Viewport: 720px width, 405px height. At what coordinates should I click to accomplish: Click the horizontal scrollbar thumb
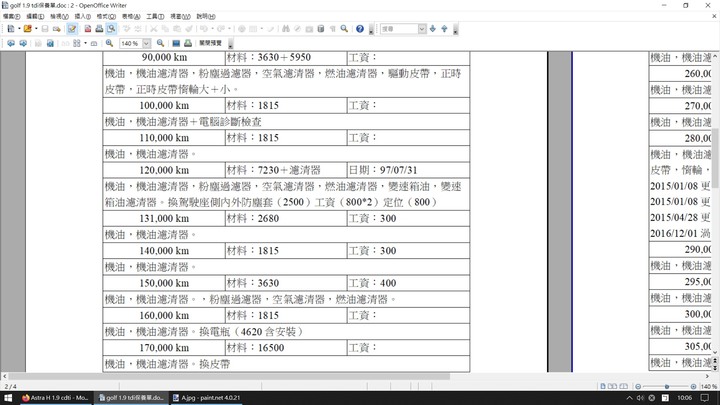229,377
